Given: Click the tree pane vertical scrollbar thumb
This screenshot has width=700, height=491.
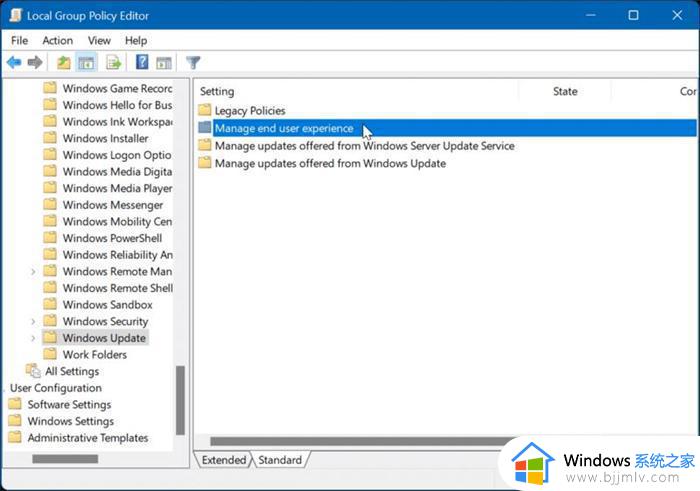Looking at the screenshot, I should point(180,400).
